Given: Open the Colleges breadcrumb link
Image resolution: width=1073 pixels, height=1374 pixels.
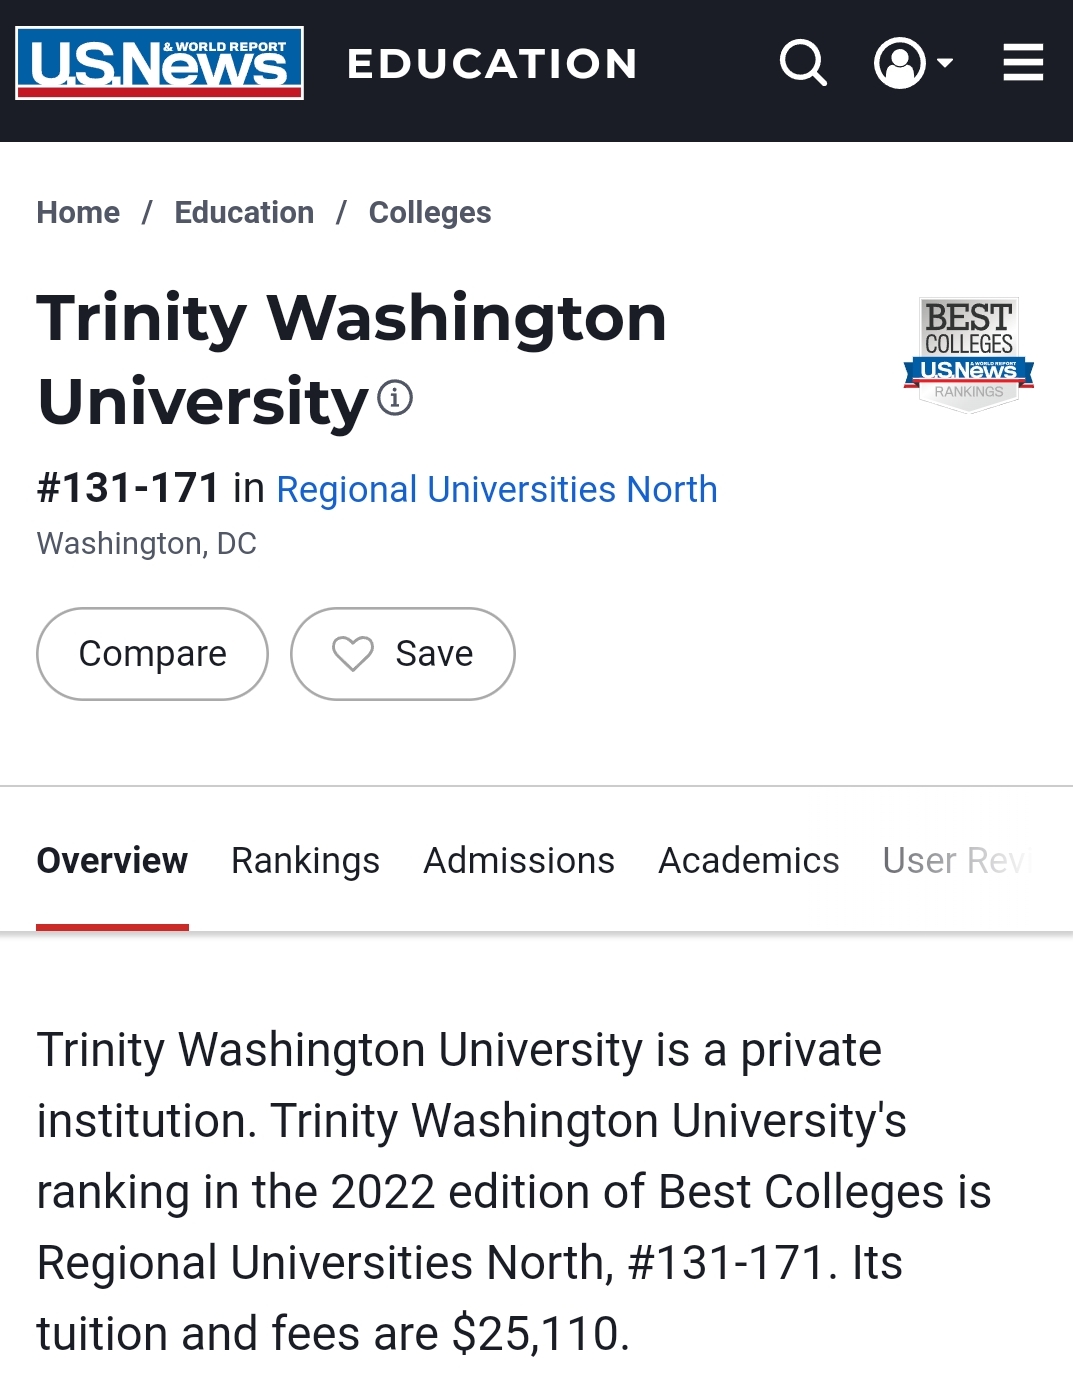Looking at the screenshot, I should coord(430,213).
